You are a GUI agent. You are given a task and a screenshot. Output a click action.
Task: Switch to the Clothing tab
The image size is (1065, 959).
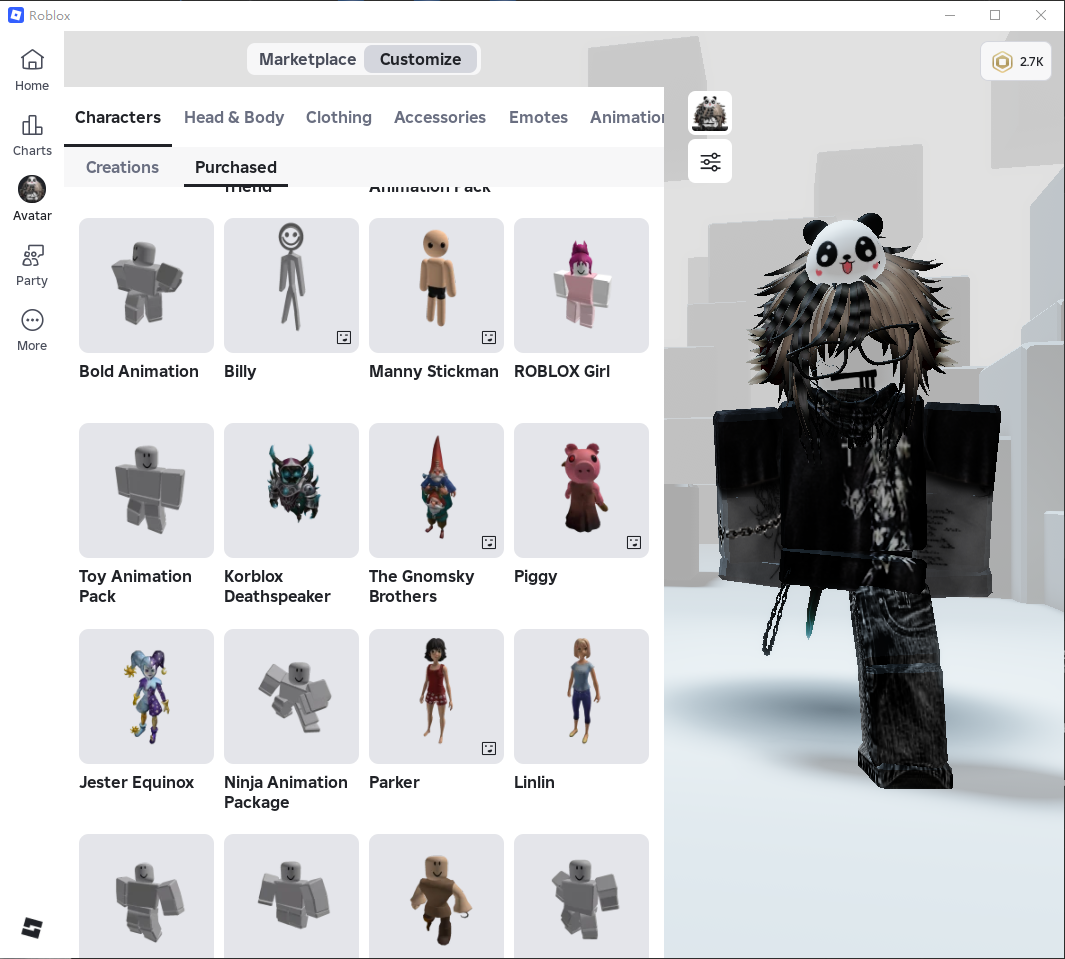click(x=339, y=117)
